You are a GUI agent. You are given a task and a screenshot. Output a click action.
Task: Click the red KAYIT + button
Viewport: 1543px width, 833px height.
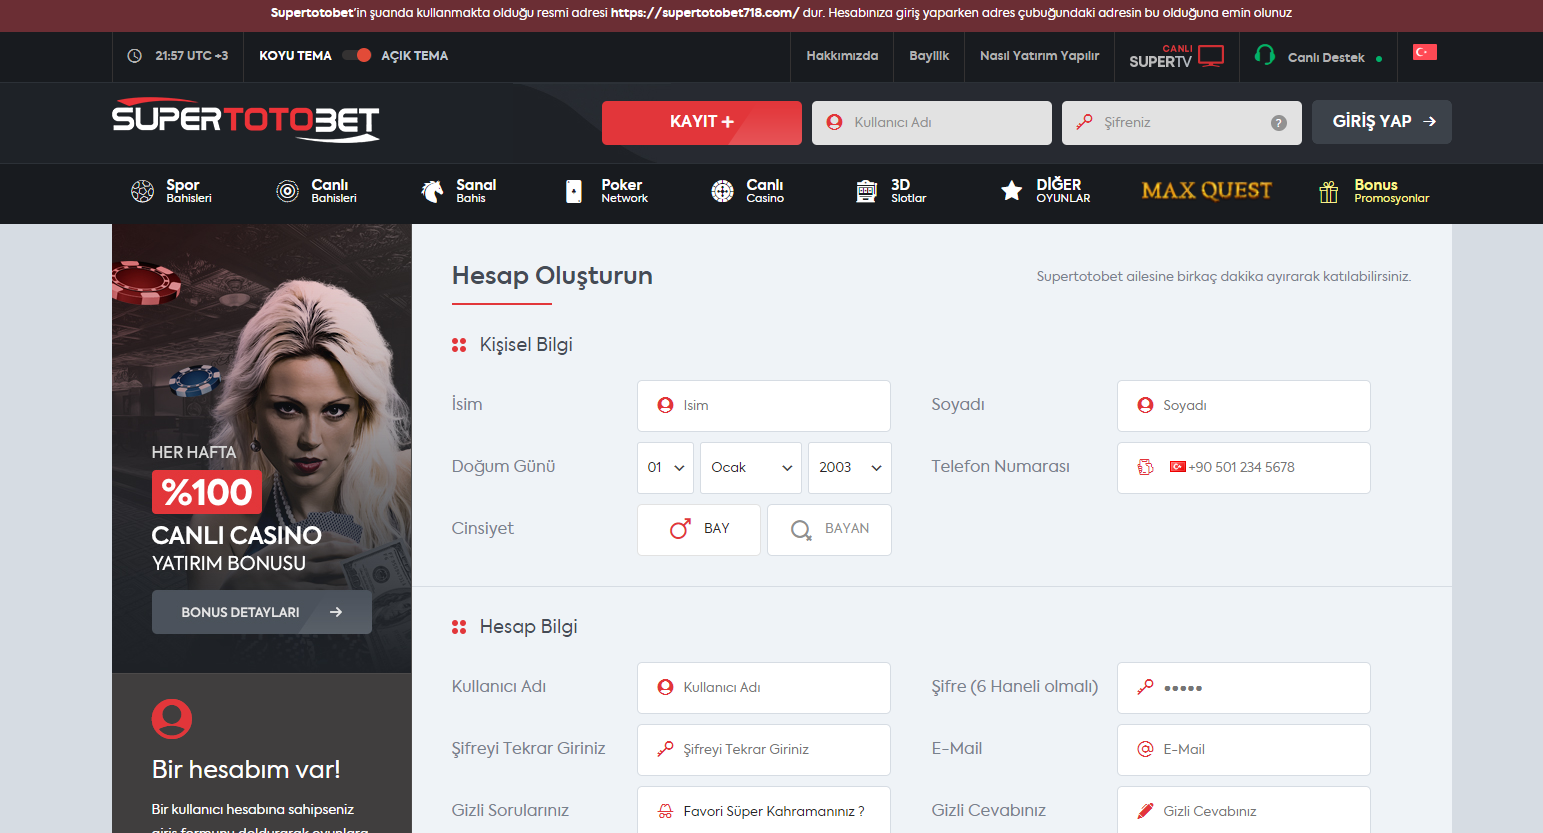coord(702,122)
